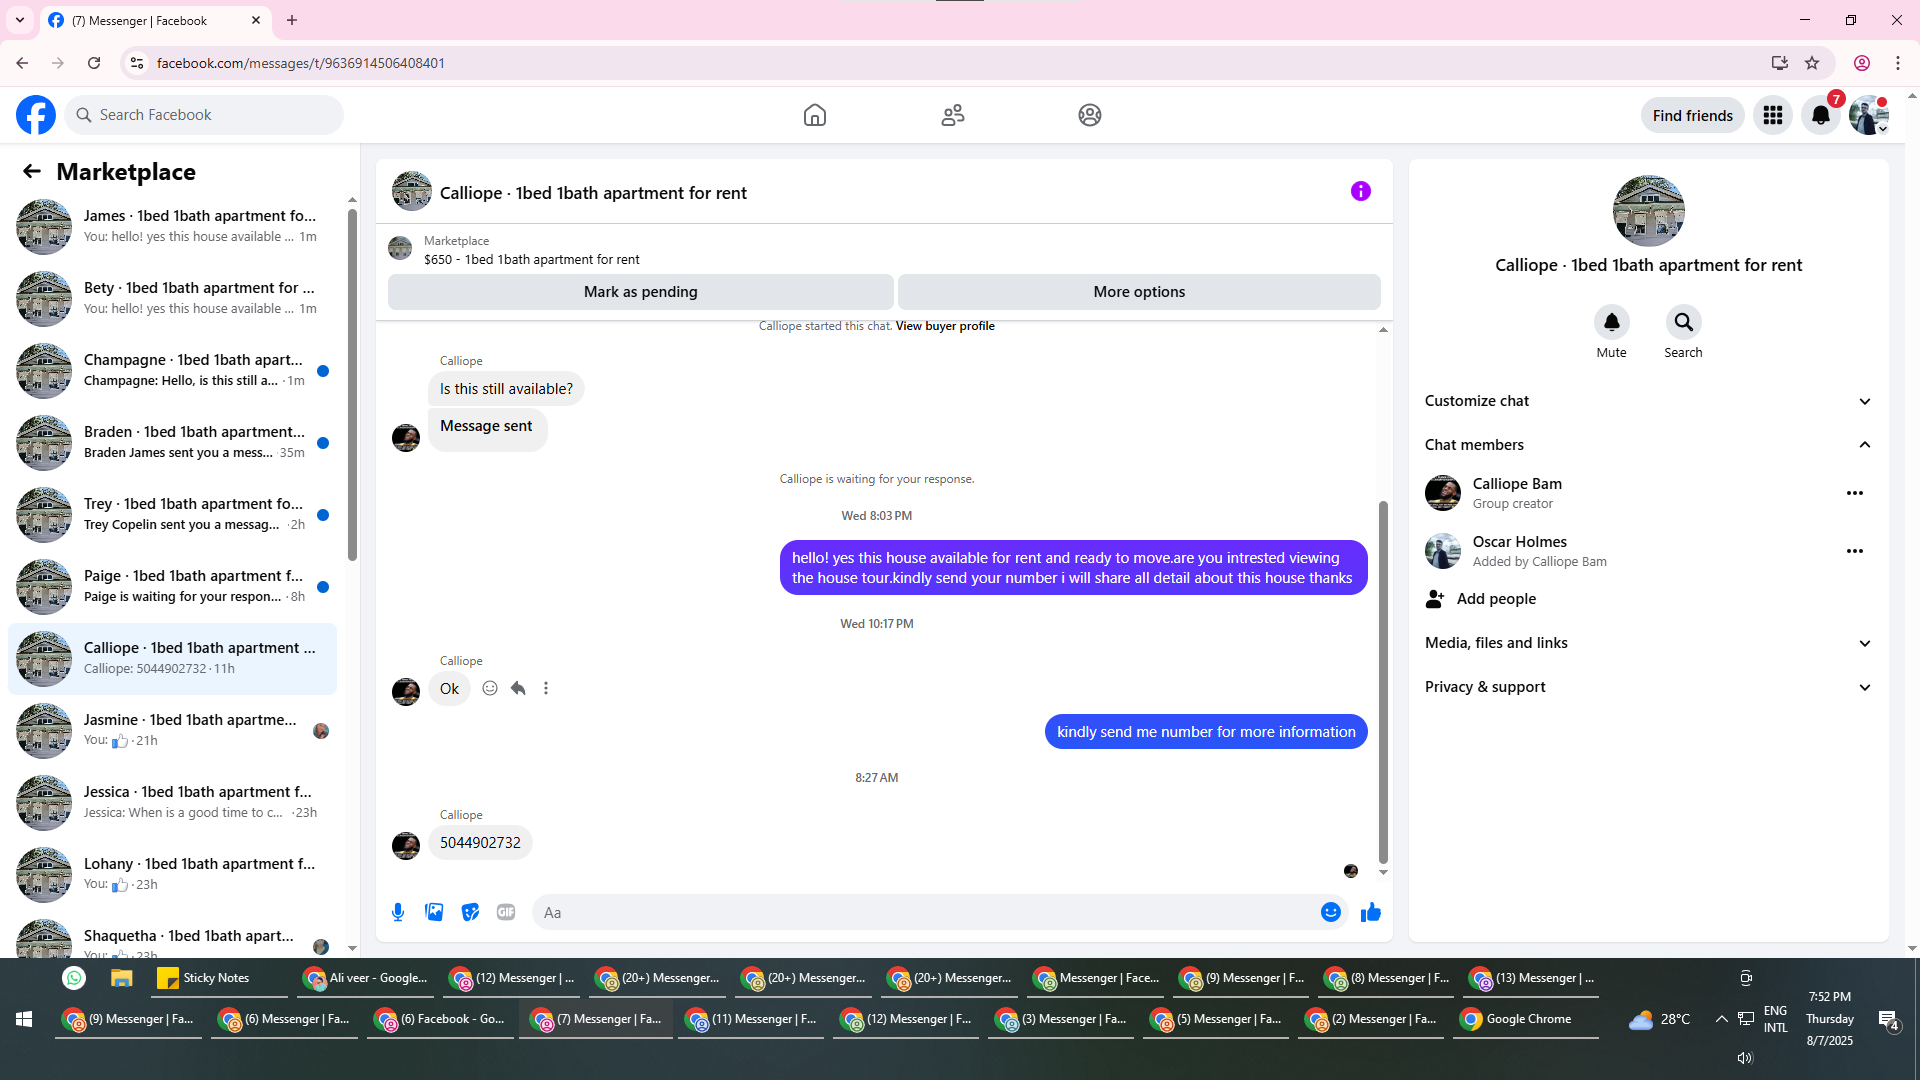Click the '(7) Messenger | Facebook' browser tab

pos(154,20)
